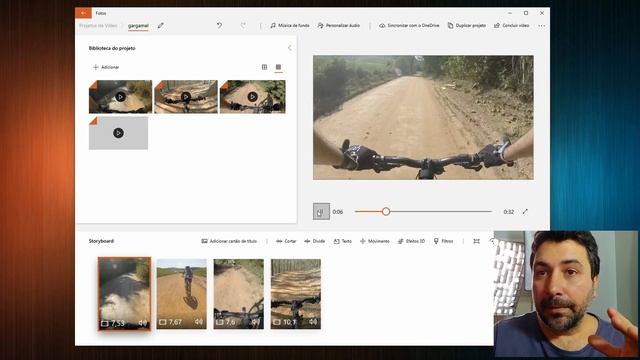
Task: Click the Storyboard heading label
Action: coord(101,241)
